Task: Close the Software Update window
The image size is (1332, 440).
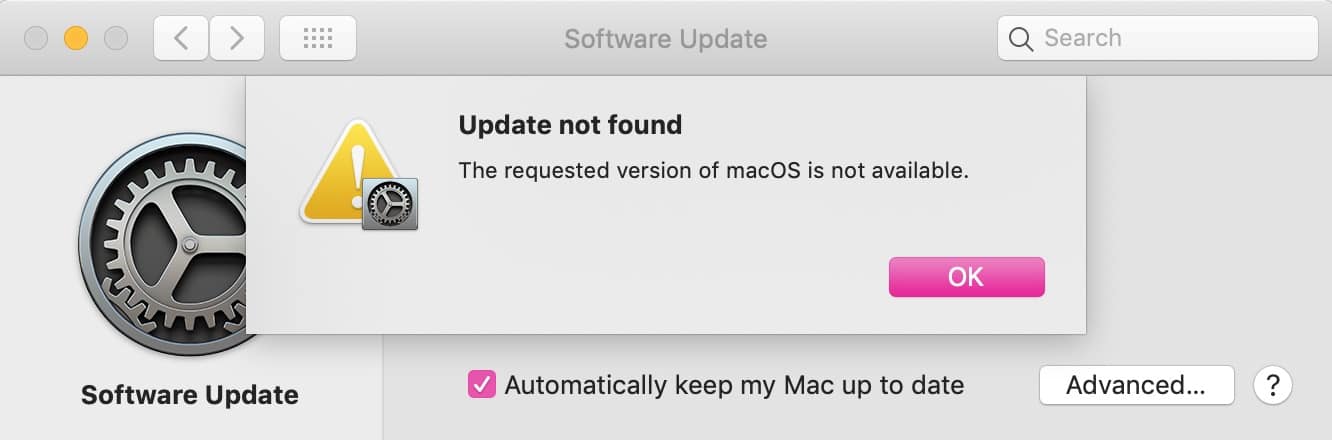Action: [x=35, y=39]
